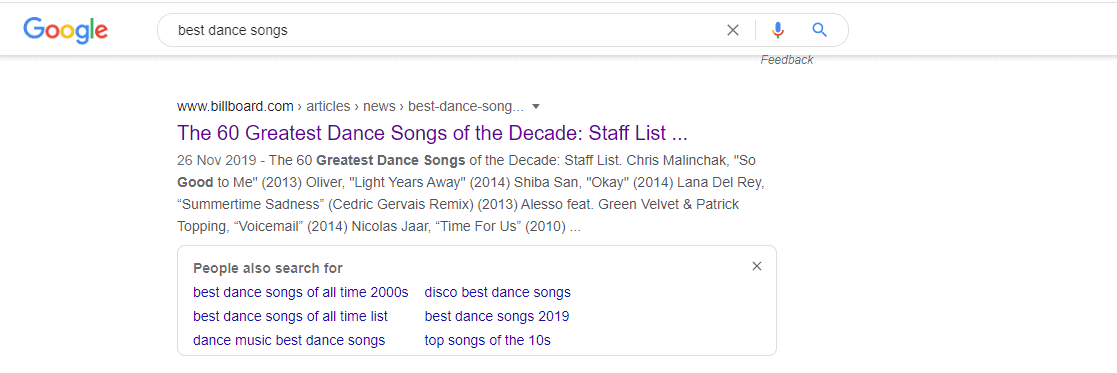The image size is (1117, 373).
Task: Click the 'People also search for' heading
Action: (268, 268)
